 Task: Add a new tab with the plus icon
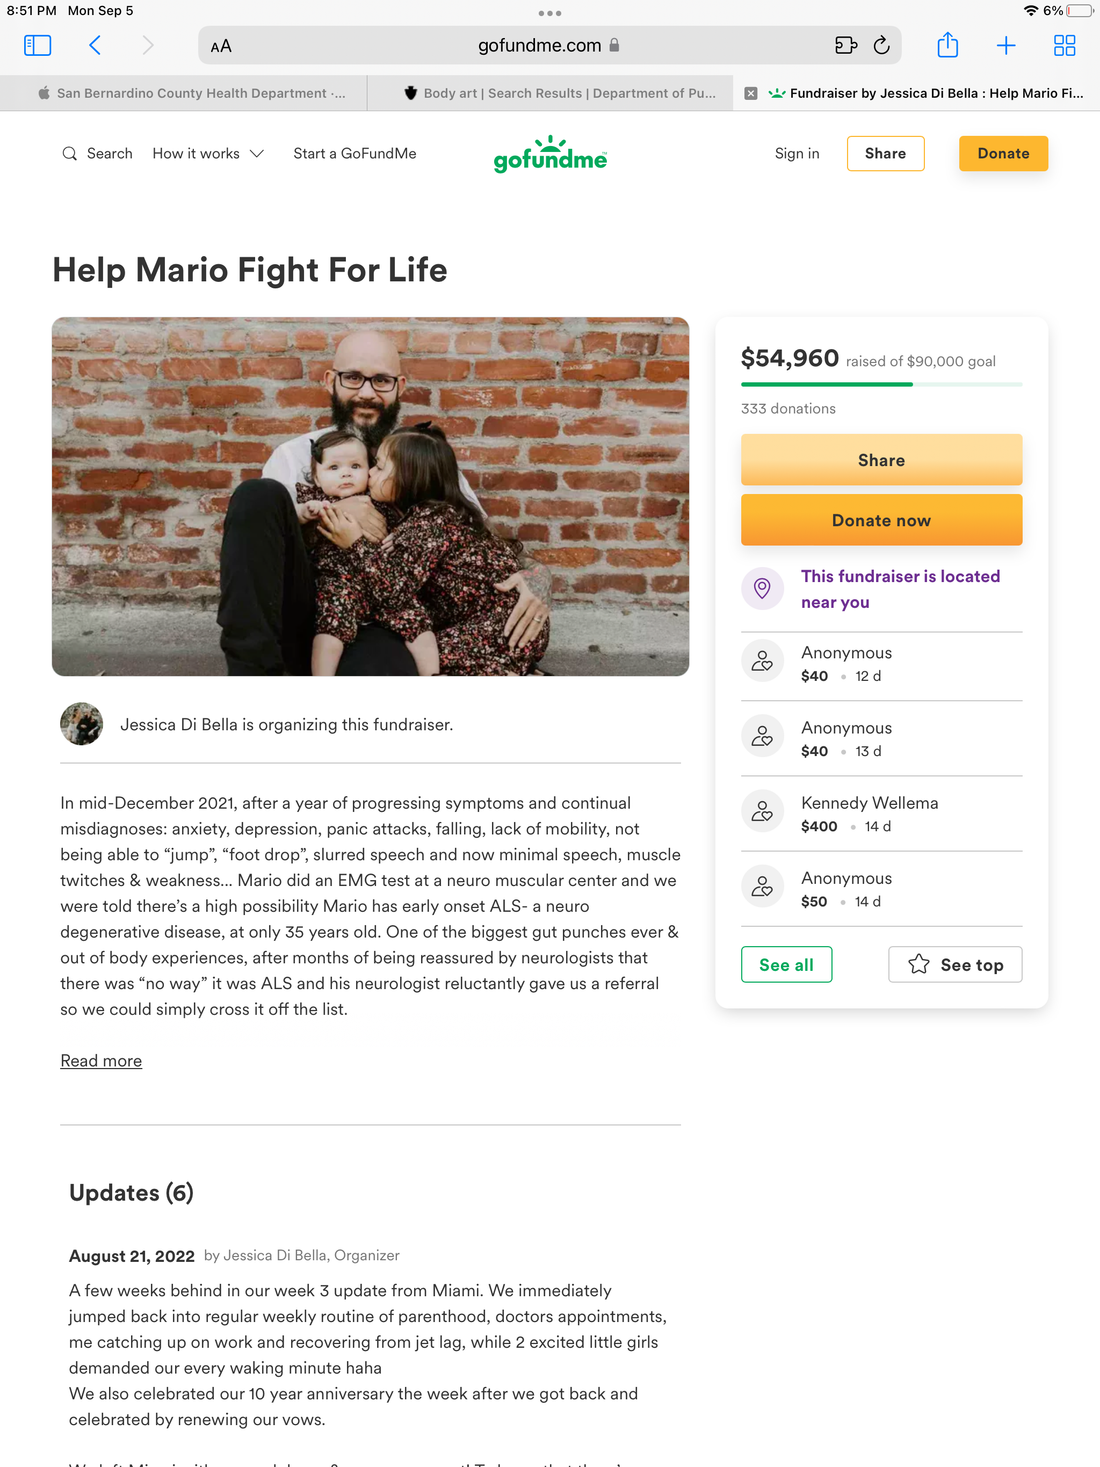pyautogui.click(x=1006, y=45)
